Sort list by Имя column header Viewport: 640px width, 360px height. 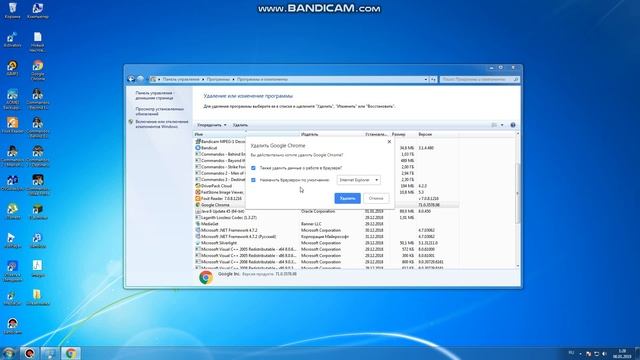click(246, 134)
